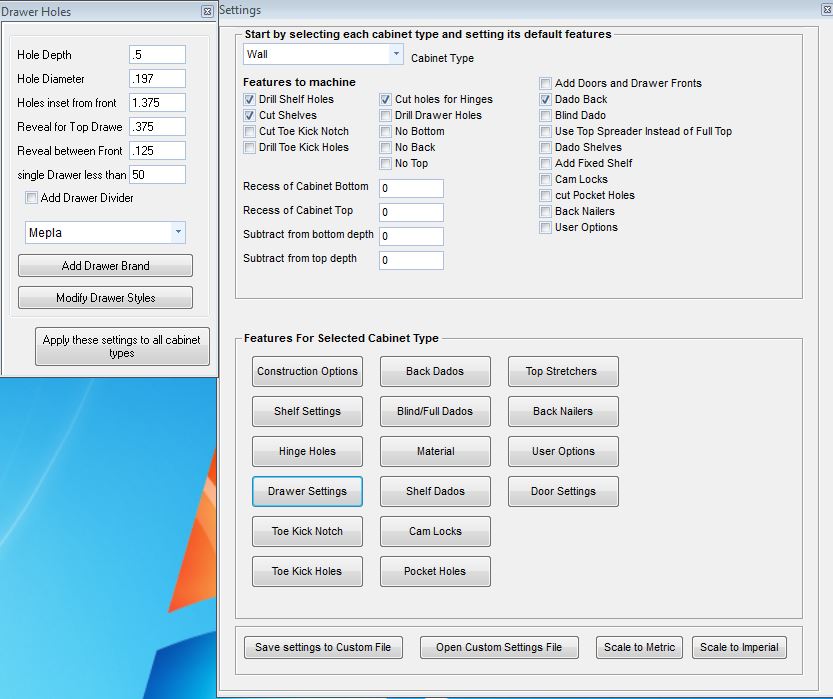Click Recess of Cabinet Bottom field
Image resolution: width=833 pixels, height=699 pixels.
click(x=411, y=188)
